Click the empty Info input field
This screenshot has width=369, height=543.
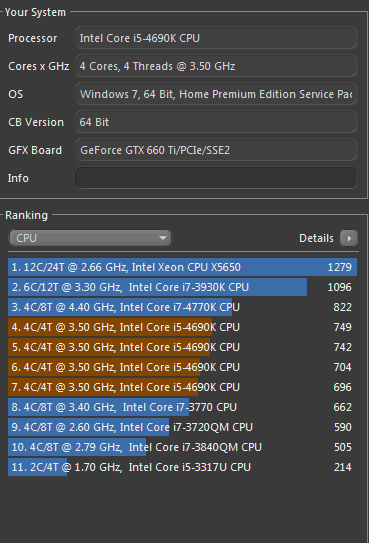[x=216, y=178]
